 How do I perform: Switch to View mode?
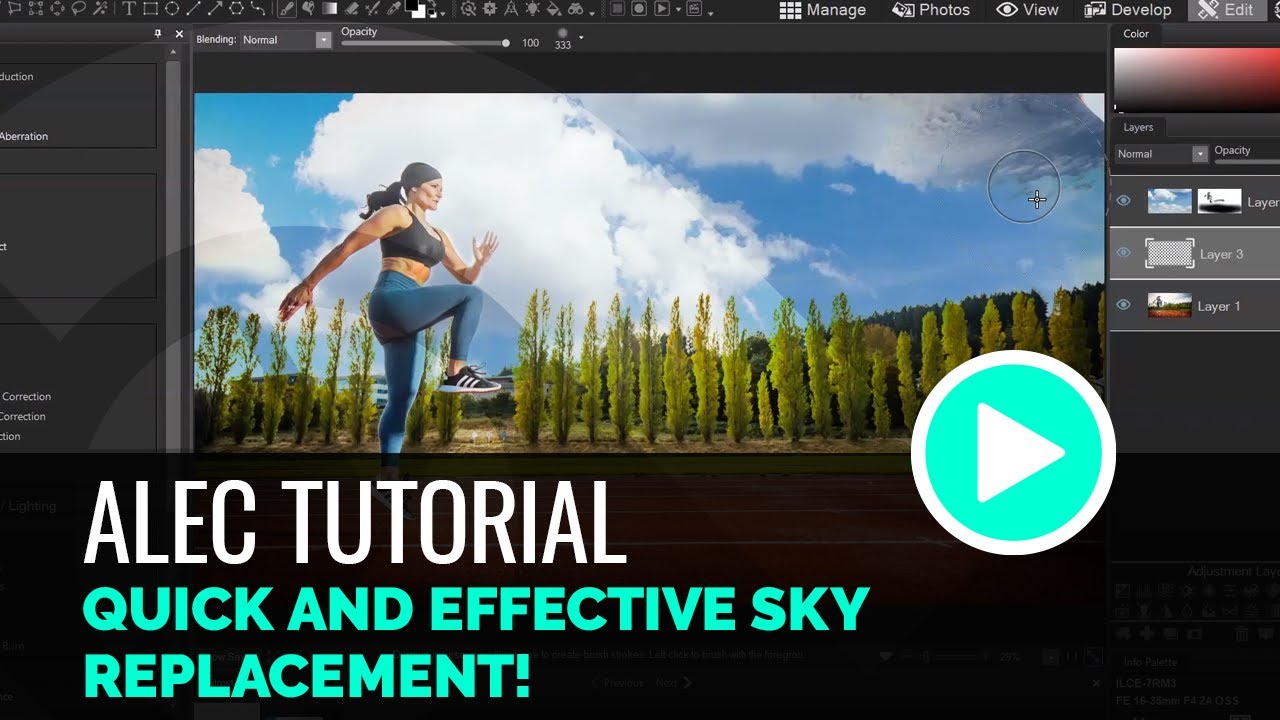tap(1027, 10)
